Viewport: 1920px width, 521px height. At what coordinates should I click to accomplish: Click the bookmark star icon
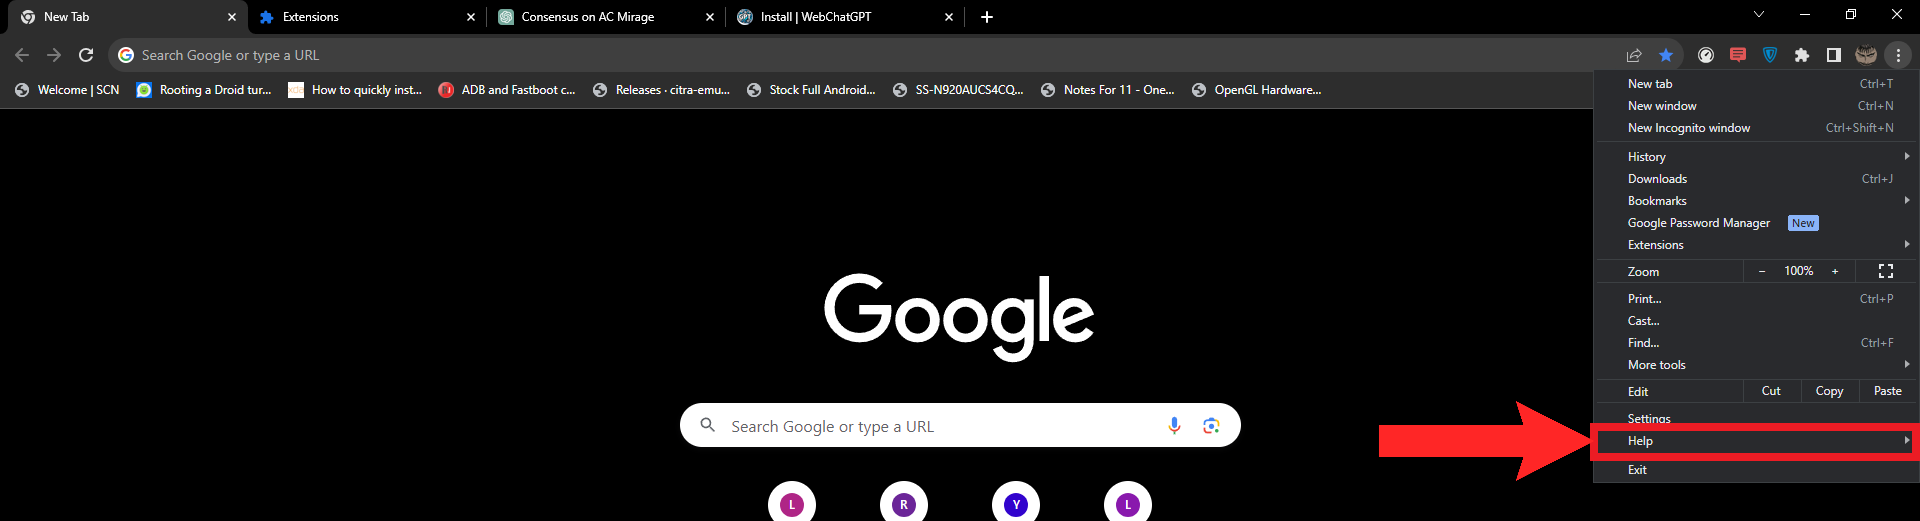(x=1666, y=55)
